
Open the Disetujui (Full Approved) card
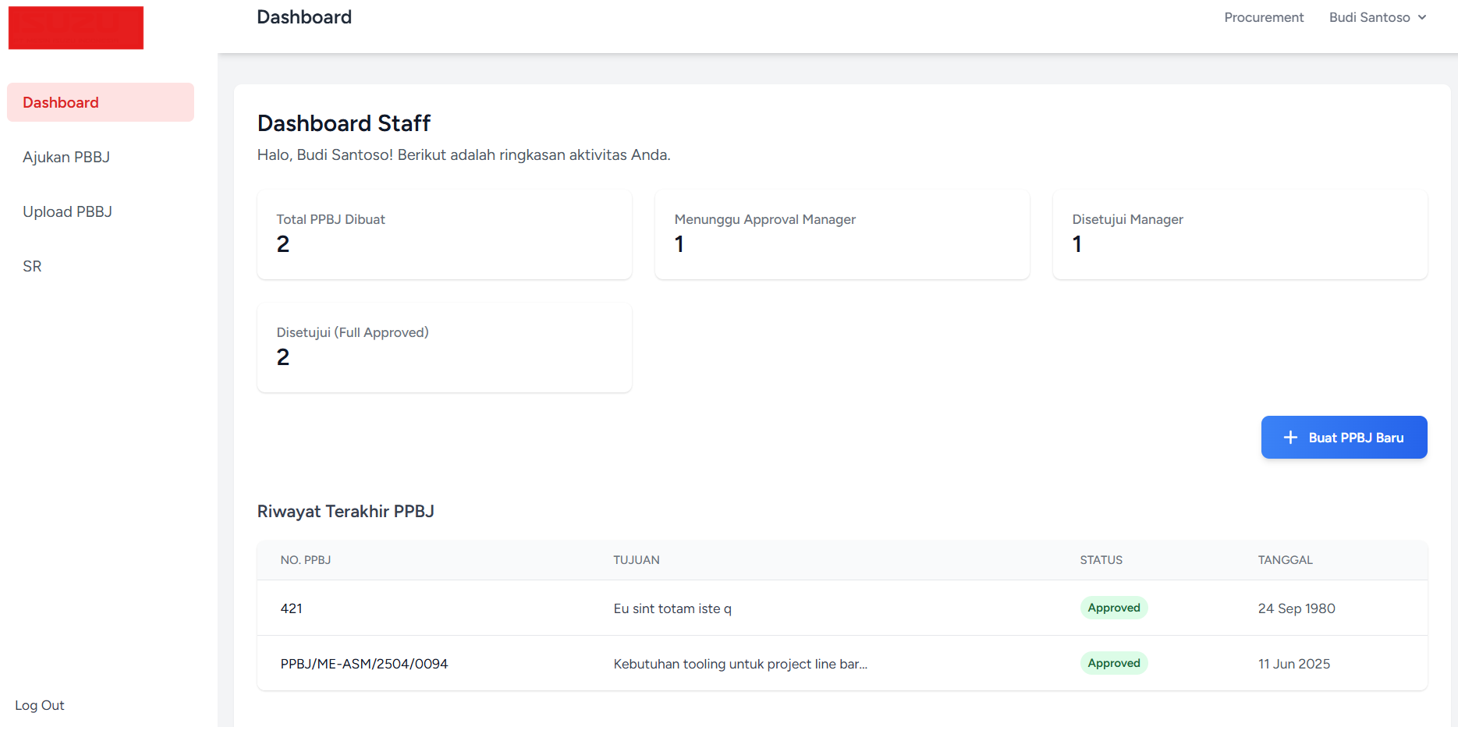pos(444,347)
